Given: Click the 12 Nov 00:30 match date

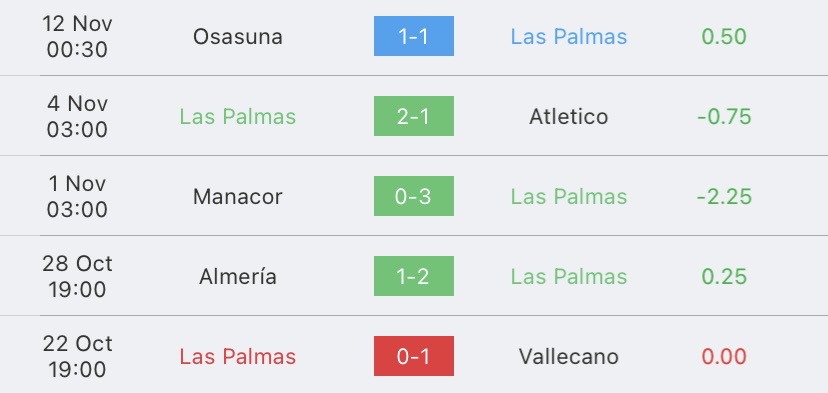Looking at the screenshot, I should click(77, 36).
